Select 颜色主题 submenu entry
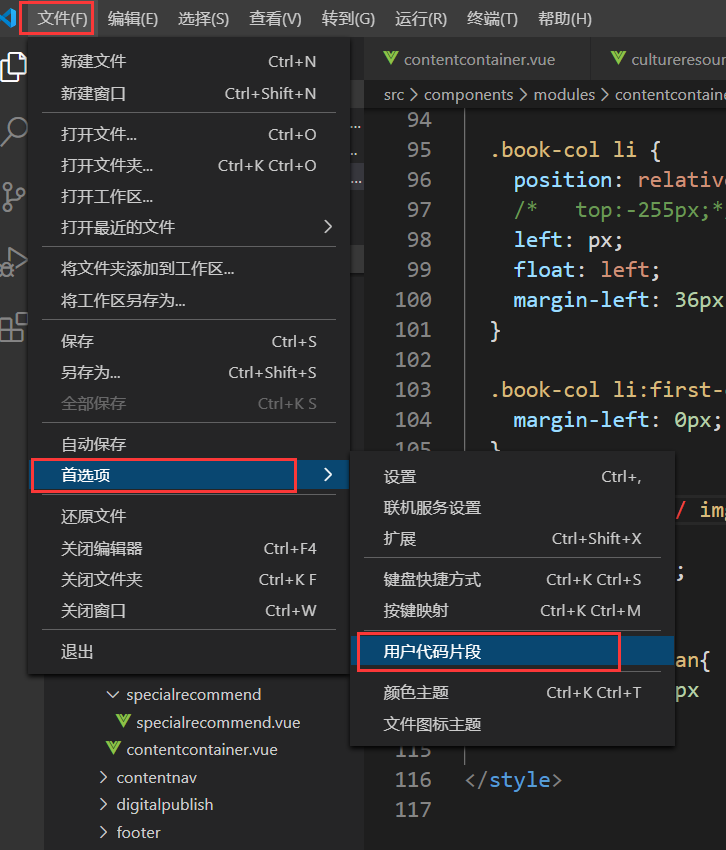This screenshot has height=850, width=726. coord(512,692)
